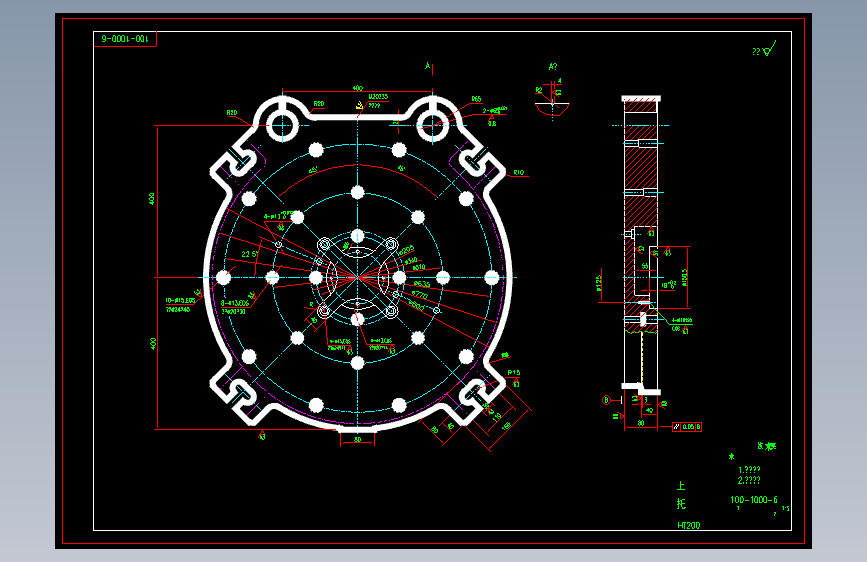Click the Chinese character '托' in title block
The width and height of the screenshot is (867, 562).
[x=681, y=503]
